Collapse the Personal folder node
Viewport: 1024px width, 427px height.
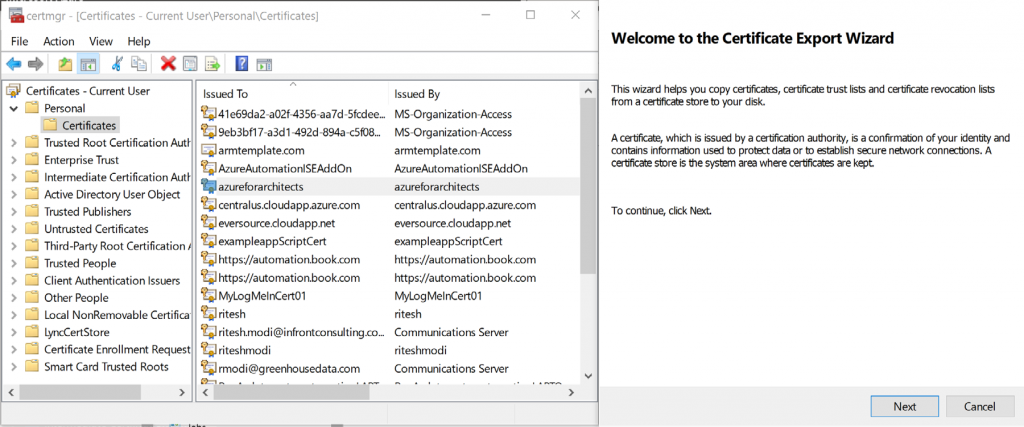coord(13,108)
